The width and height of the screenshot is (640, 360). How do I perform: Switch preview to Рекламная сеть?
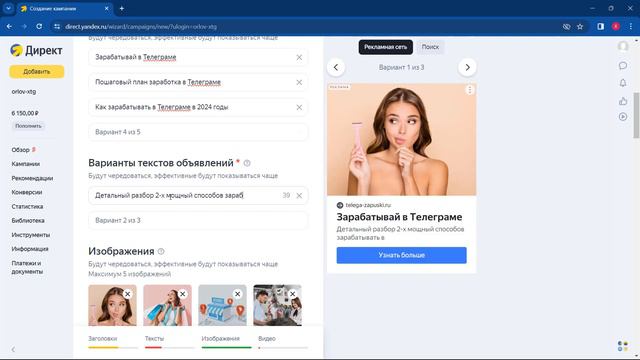(386, 47)
